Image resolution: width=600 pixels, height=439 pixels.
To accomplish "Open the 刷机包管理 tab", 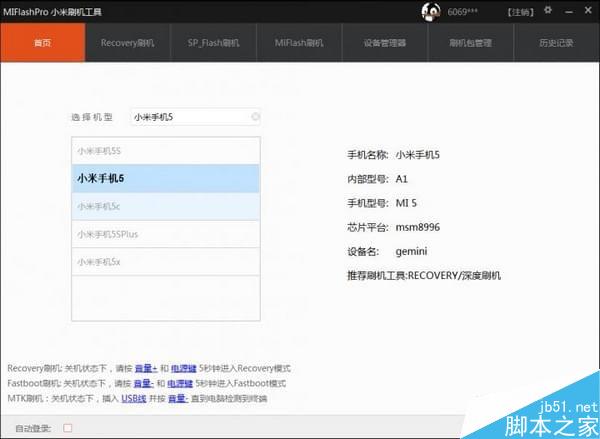I will (470, 42).
